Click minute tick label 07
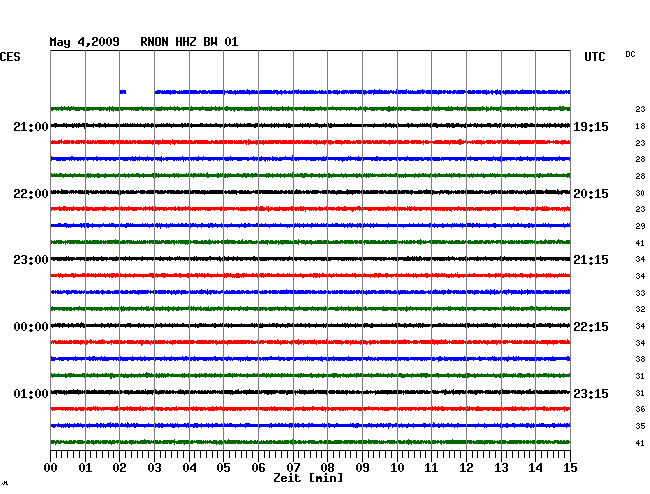This screenshot has height=494, width=650. tap(293, 468)
